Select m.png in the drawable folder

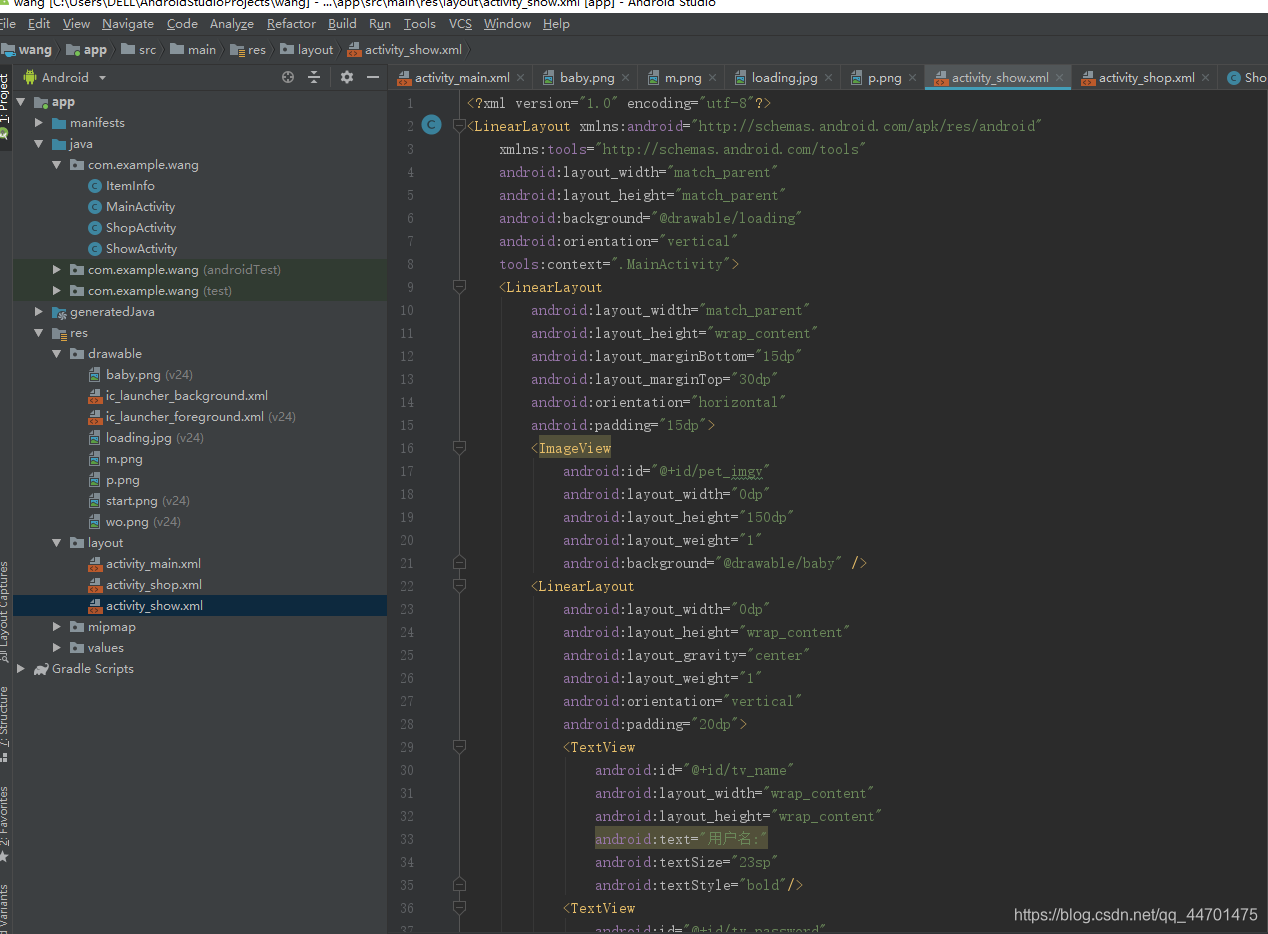pyautogui.click(x=124, y=459)
